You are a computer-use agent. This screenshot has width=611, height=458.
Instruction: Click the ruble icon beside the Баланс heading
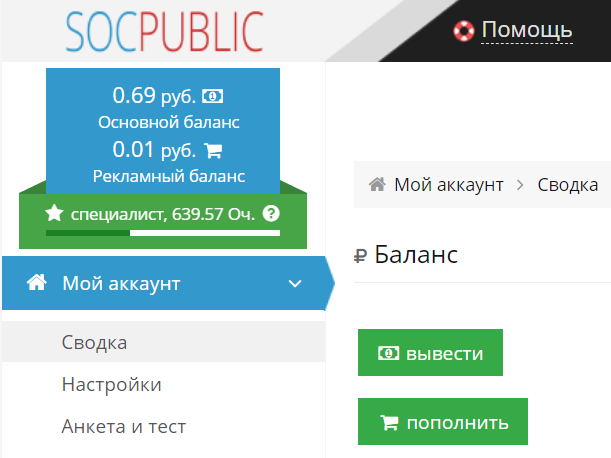pyautogui.click(x=361, y=256)
